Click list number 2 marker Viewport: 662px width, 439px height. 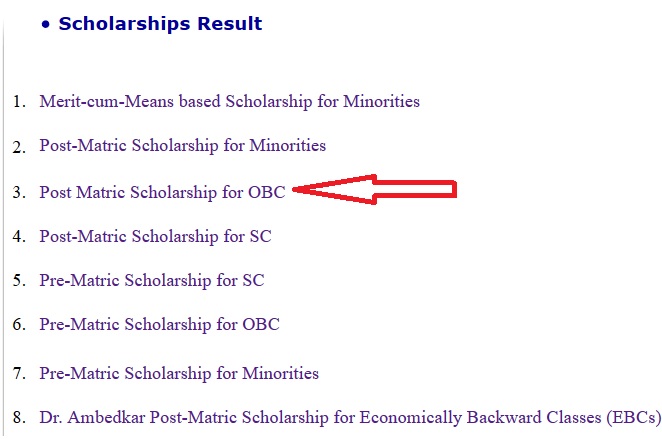(18, 147)
